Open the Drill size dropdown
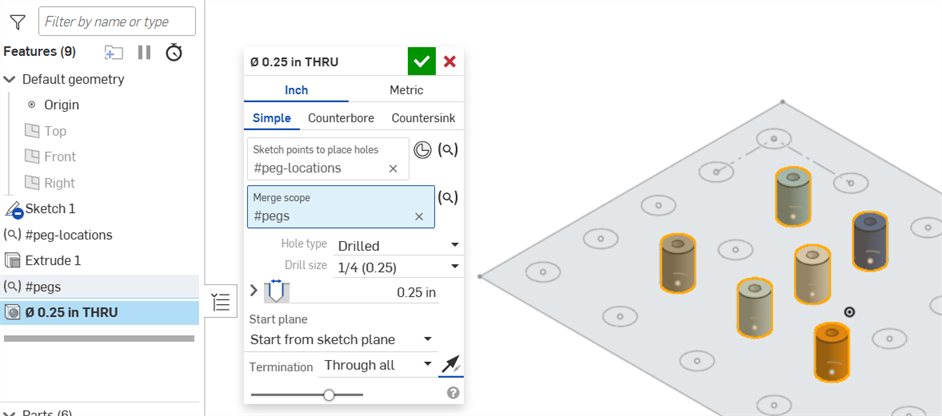Image resolution: width=942 pixels, height=416 pixels. click(x=398, y=266)
